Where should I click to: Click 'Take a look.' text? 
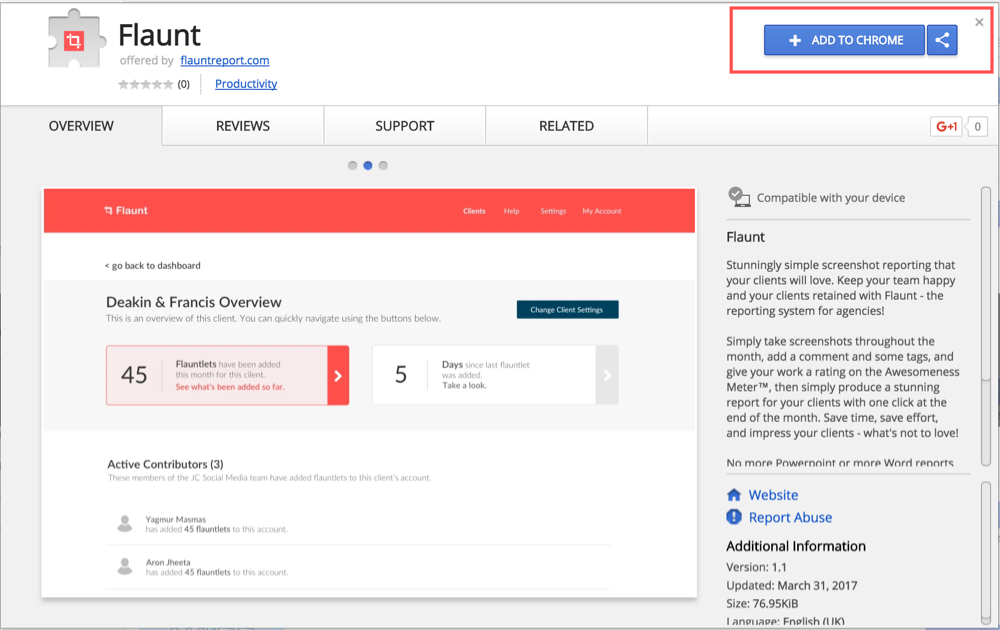pos(464,385)
